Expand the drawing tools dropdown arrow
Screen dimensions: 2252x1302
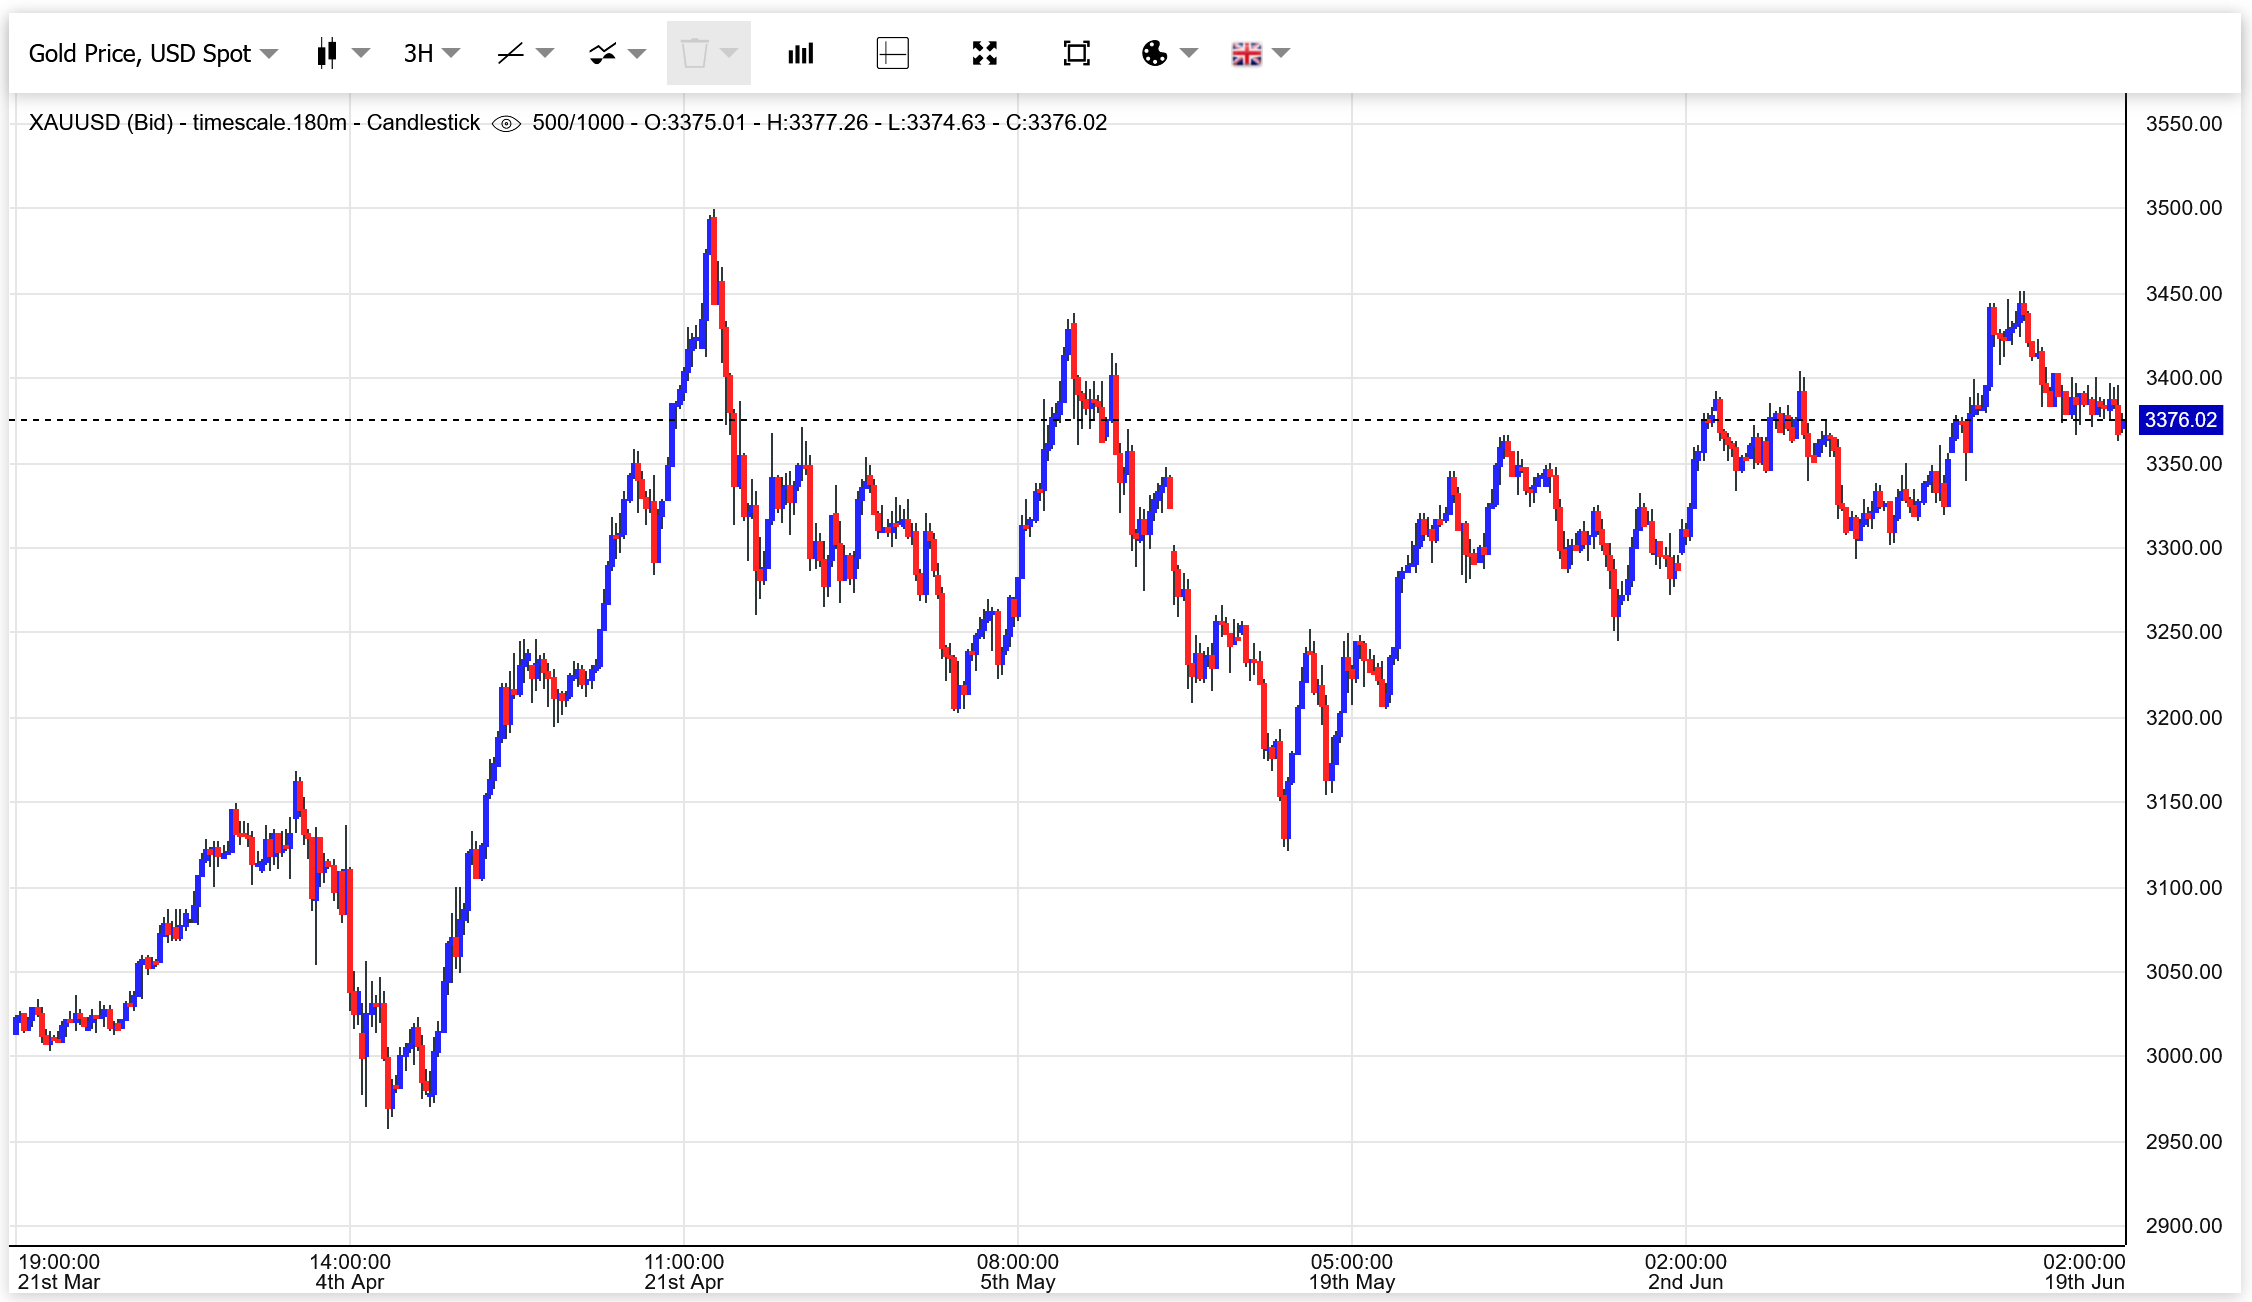click(545, 53)
